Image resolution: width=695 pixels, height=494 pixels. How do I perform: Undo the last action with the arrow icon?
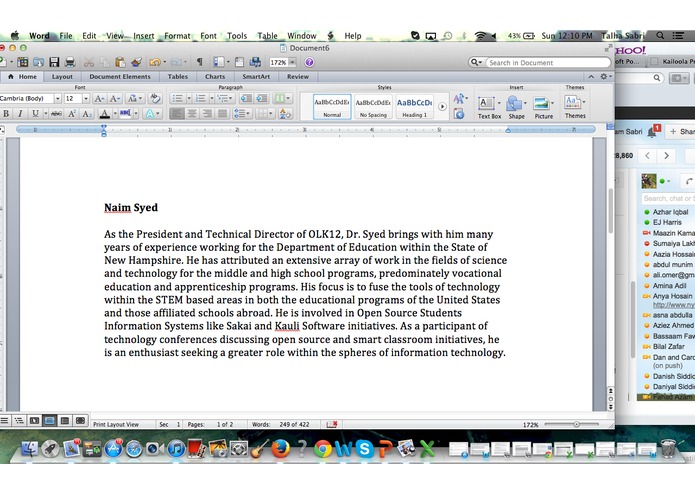154,62
